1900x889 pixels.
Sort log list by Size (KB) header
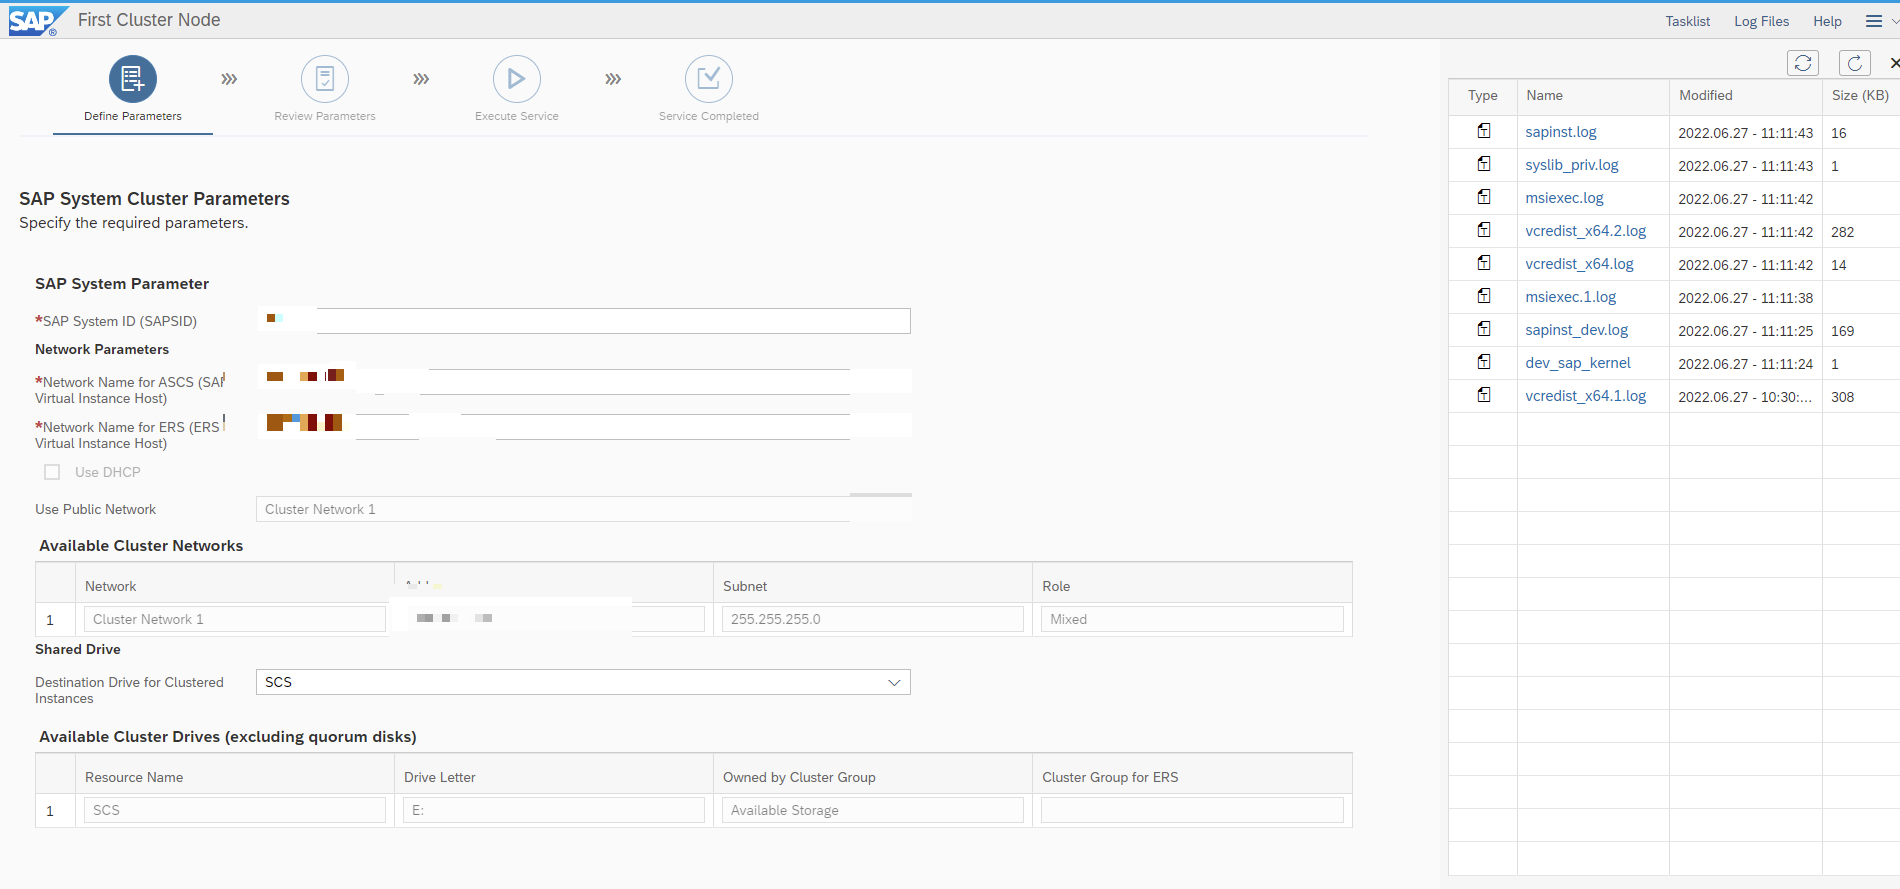1861,96
